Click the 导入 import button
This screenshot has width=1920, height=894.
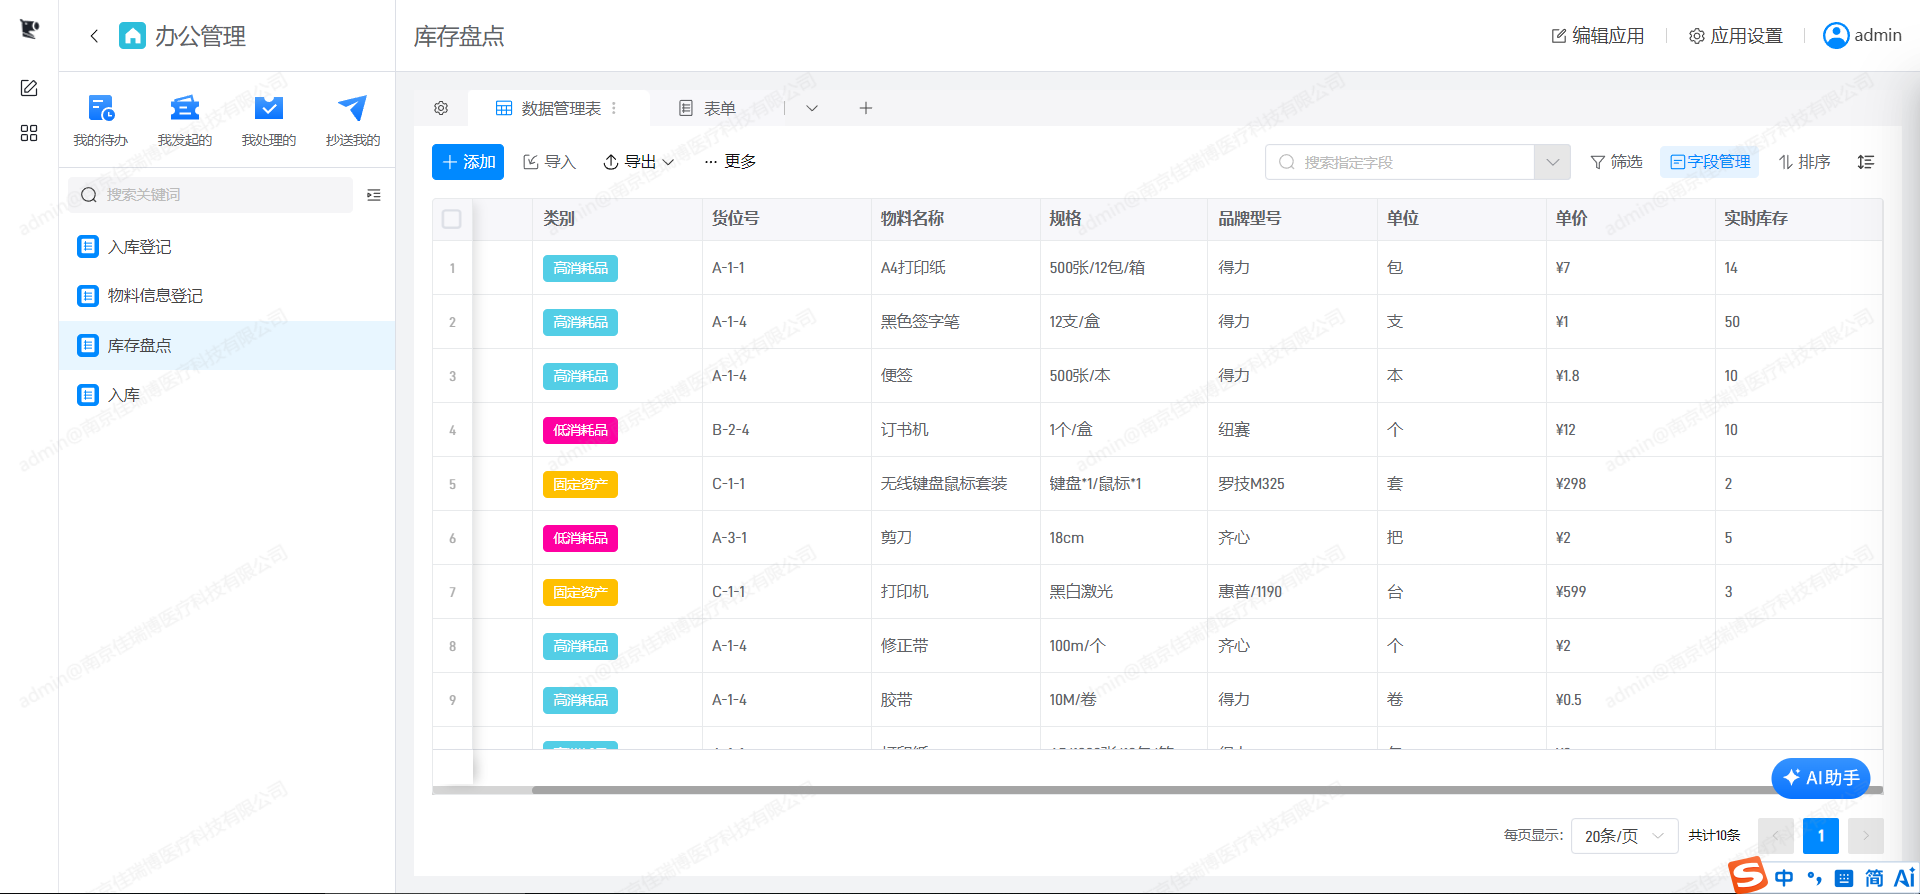550,162
